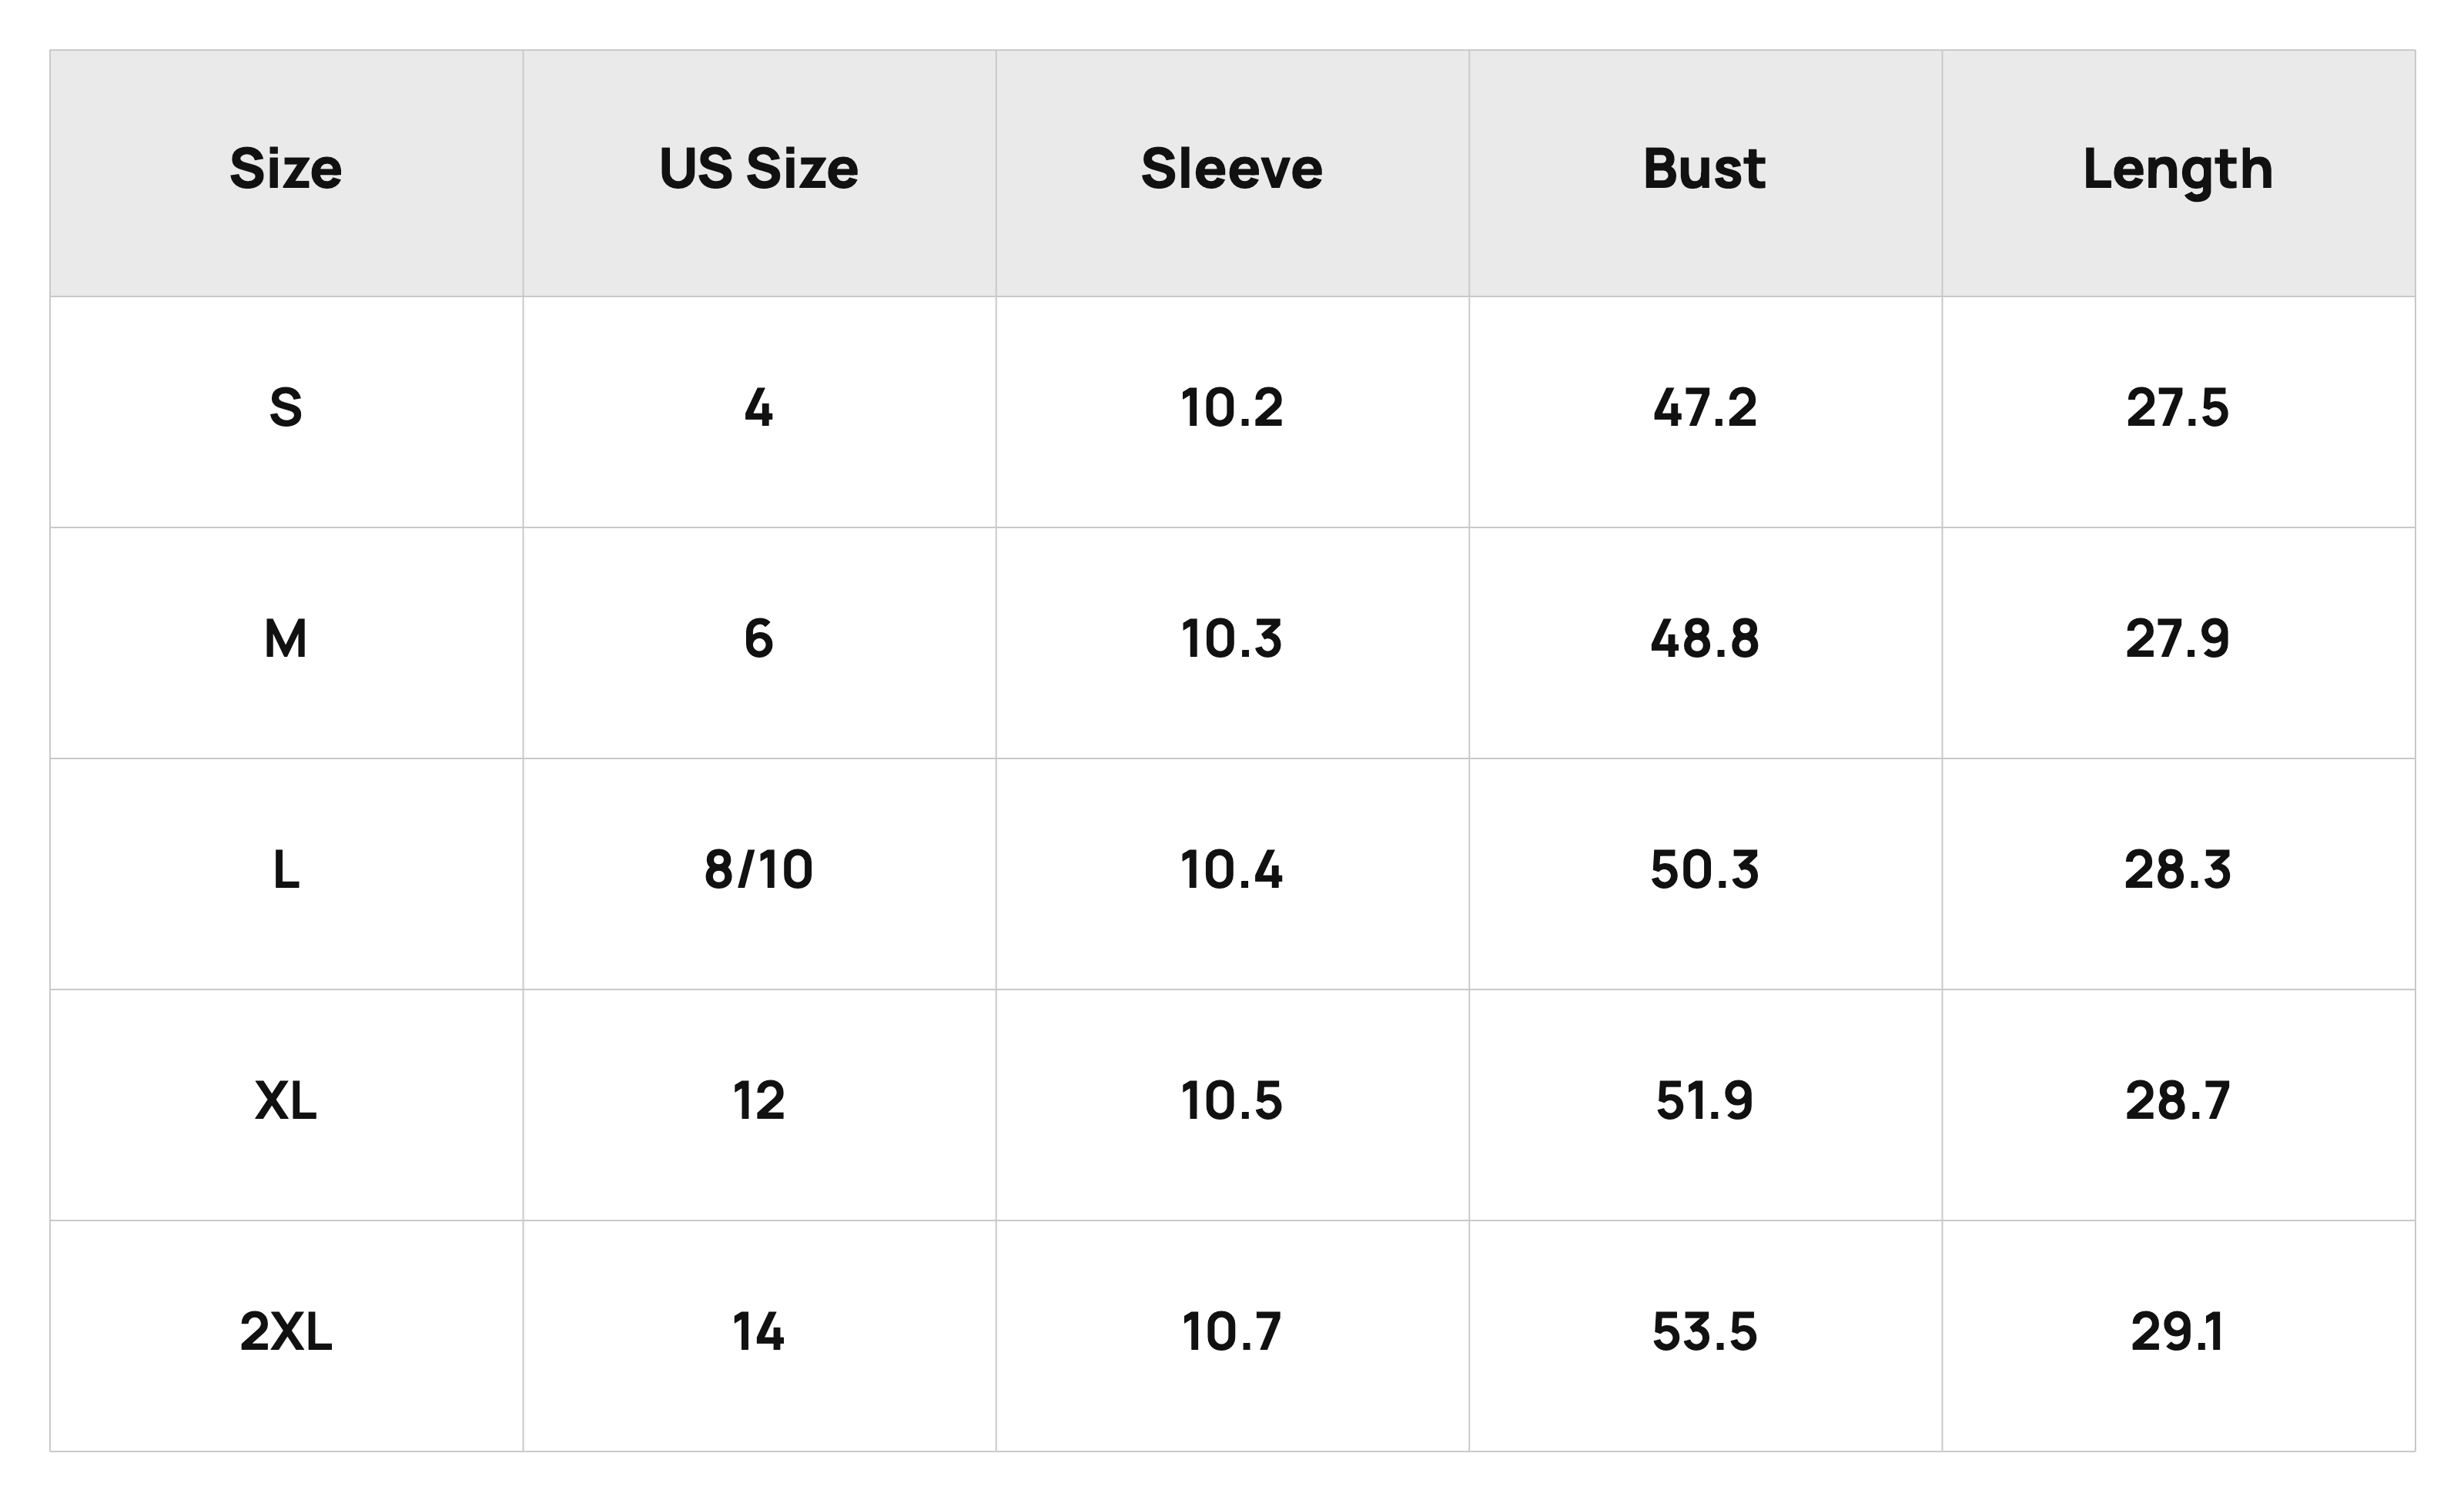Image resolution: width=2464 pixels, height=1500 pixels.
Task: Select the 10.2 sleeve value
Action: (x=1232, y=412)
